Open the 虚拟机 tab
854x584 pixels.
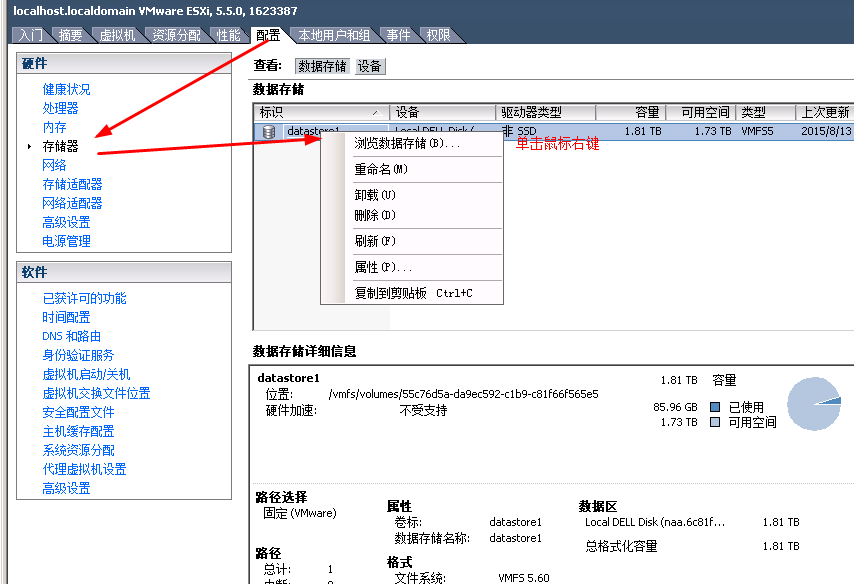(x=117, y=35)
